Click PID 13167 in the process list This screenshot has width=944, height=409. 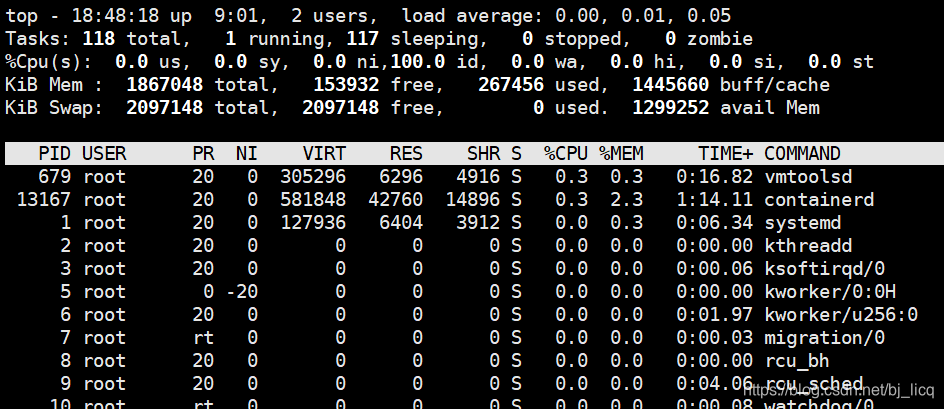(44, 199)
